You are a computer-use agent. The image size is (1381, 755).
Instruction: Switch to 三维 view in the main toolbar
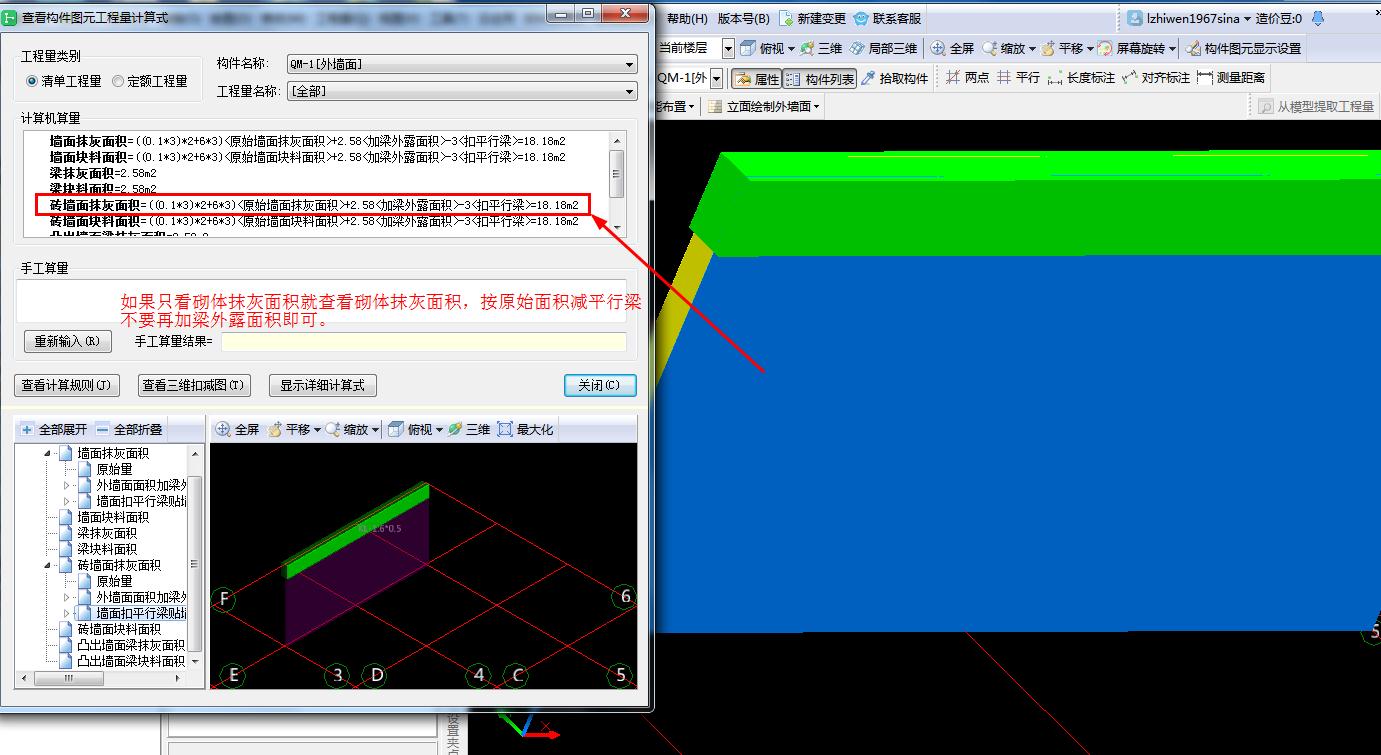821,48
